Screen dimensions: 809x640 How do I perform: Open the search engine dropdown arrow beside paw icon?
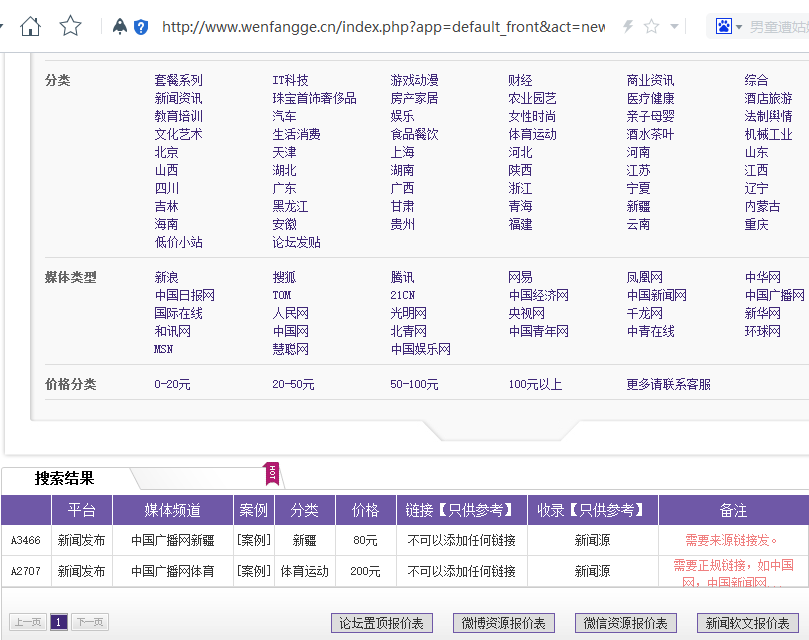pyautogui.click(x=739, y=27)
